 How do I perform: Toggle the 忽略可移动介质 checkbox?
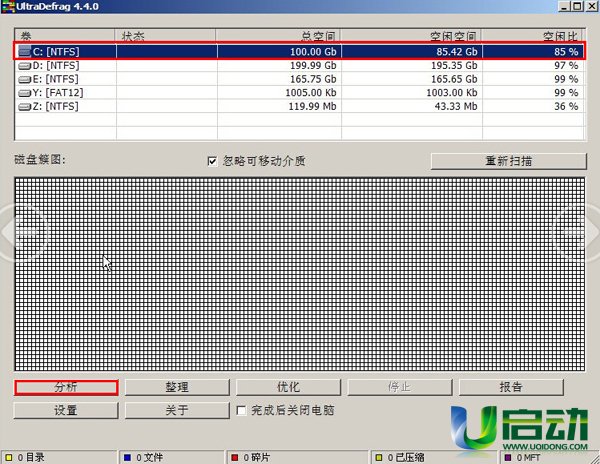pos(212,161)
